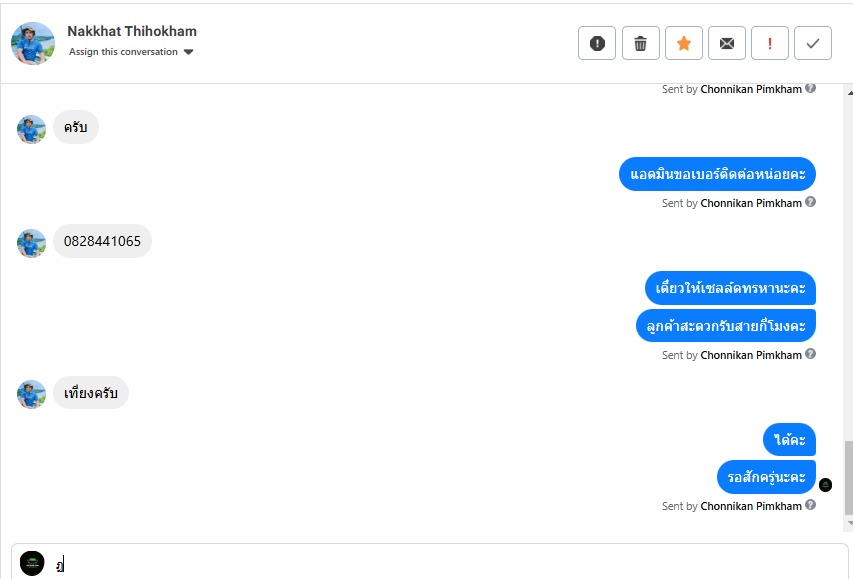The image size is (853, 579).
Task: Click the trash icon to delete conversation
Action: 641,43
